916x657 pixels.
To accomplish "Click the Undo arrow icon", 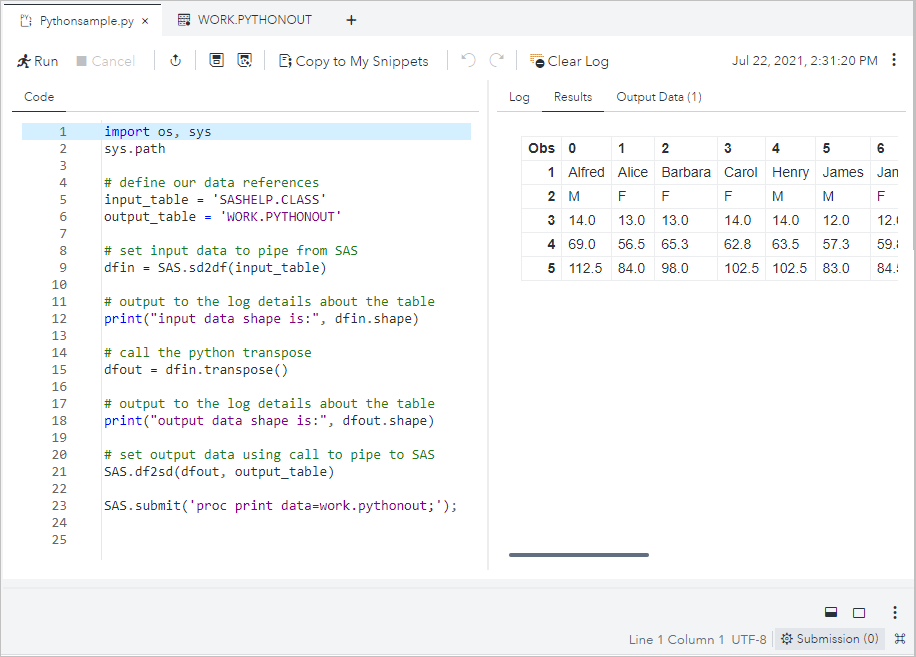I will coord(468,61).
